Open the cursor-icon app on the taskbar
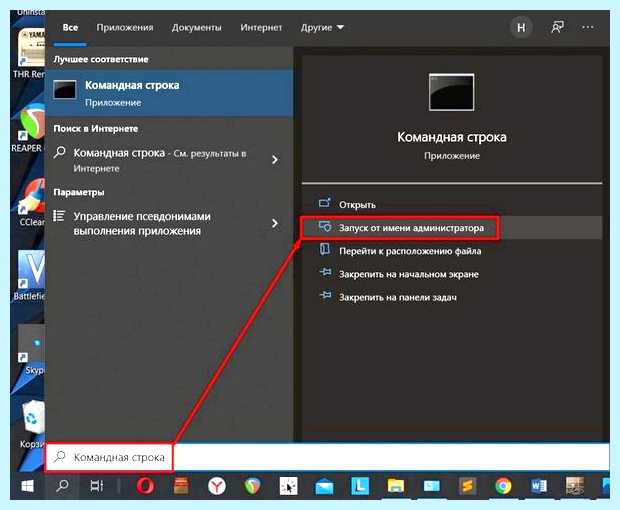The height and width of the screenshot is (510, 620). 289,486
